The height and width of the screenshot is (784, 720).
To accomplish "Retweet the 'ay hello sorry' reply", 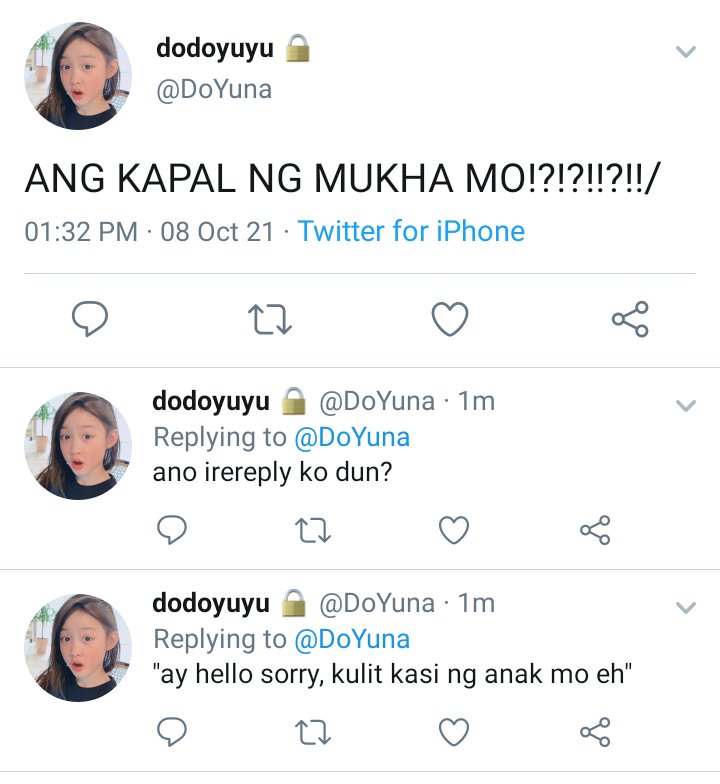I will 313,732.
